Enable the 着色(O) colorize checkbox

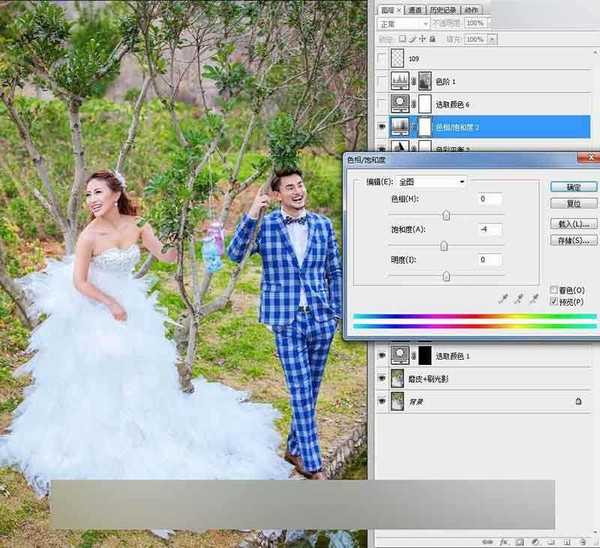click(x=554, y=290)
